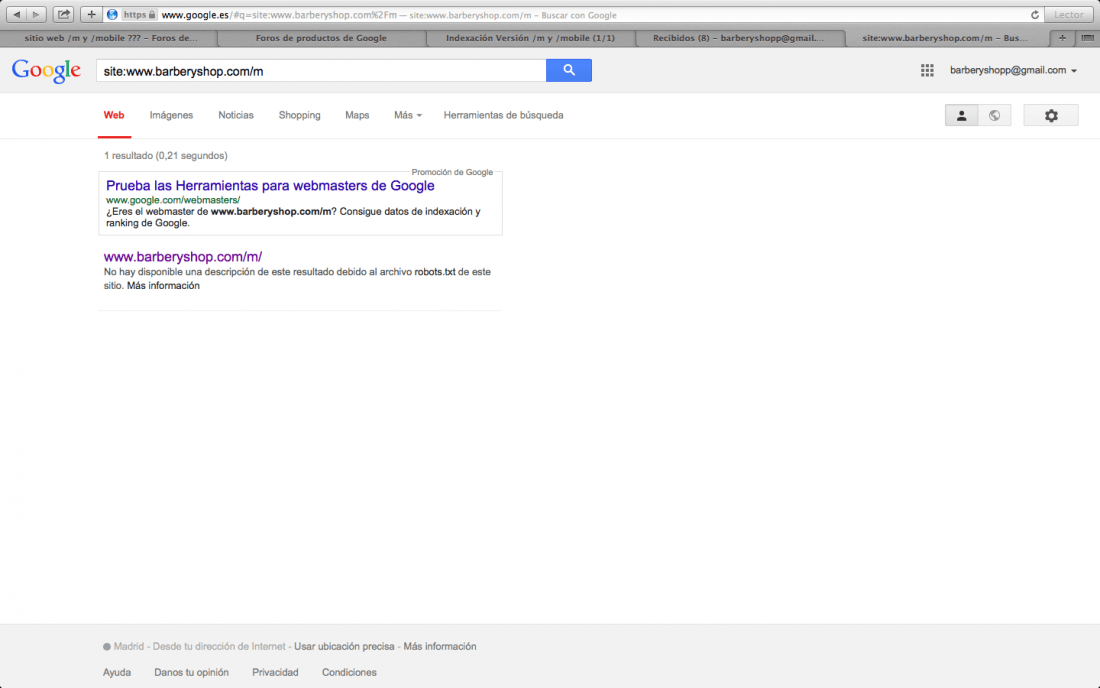Switch to 'sitio web /m y /mobile' tab

click(x=110, y=38)
